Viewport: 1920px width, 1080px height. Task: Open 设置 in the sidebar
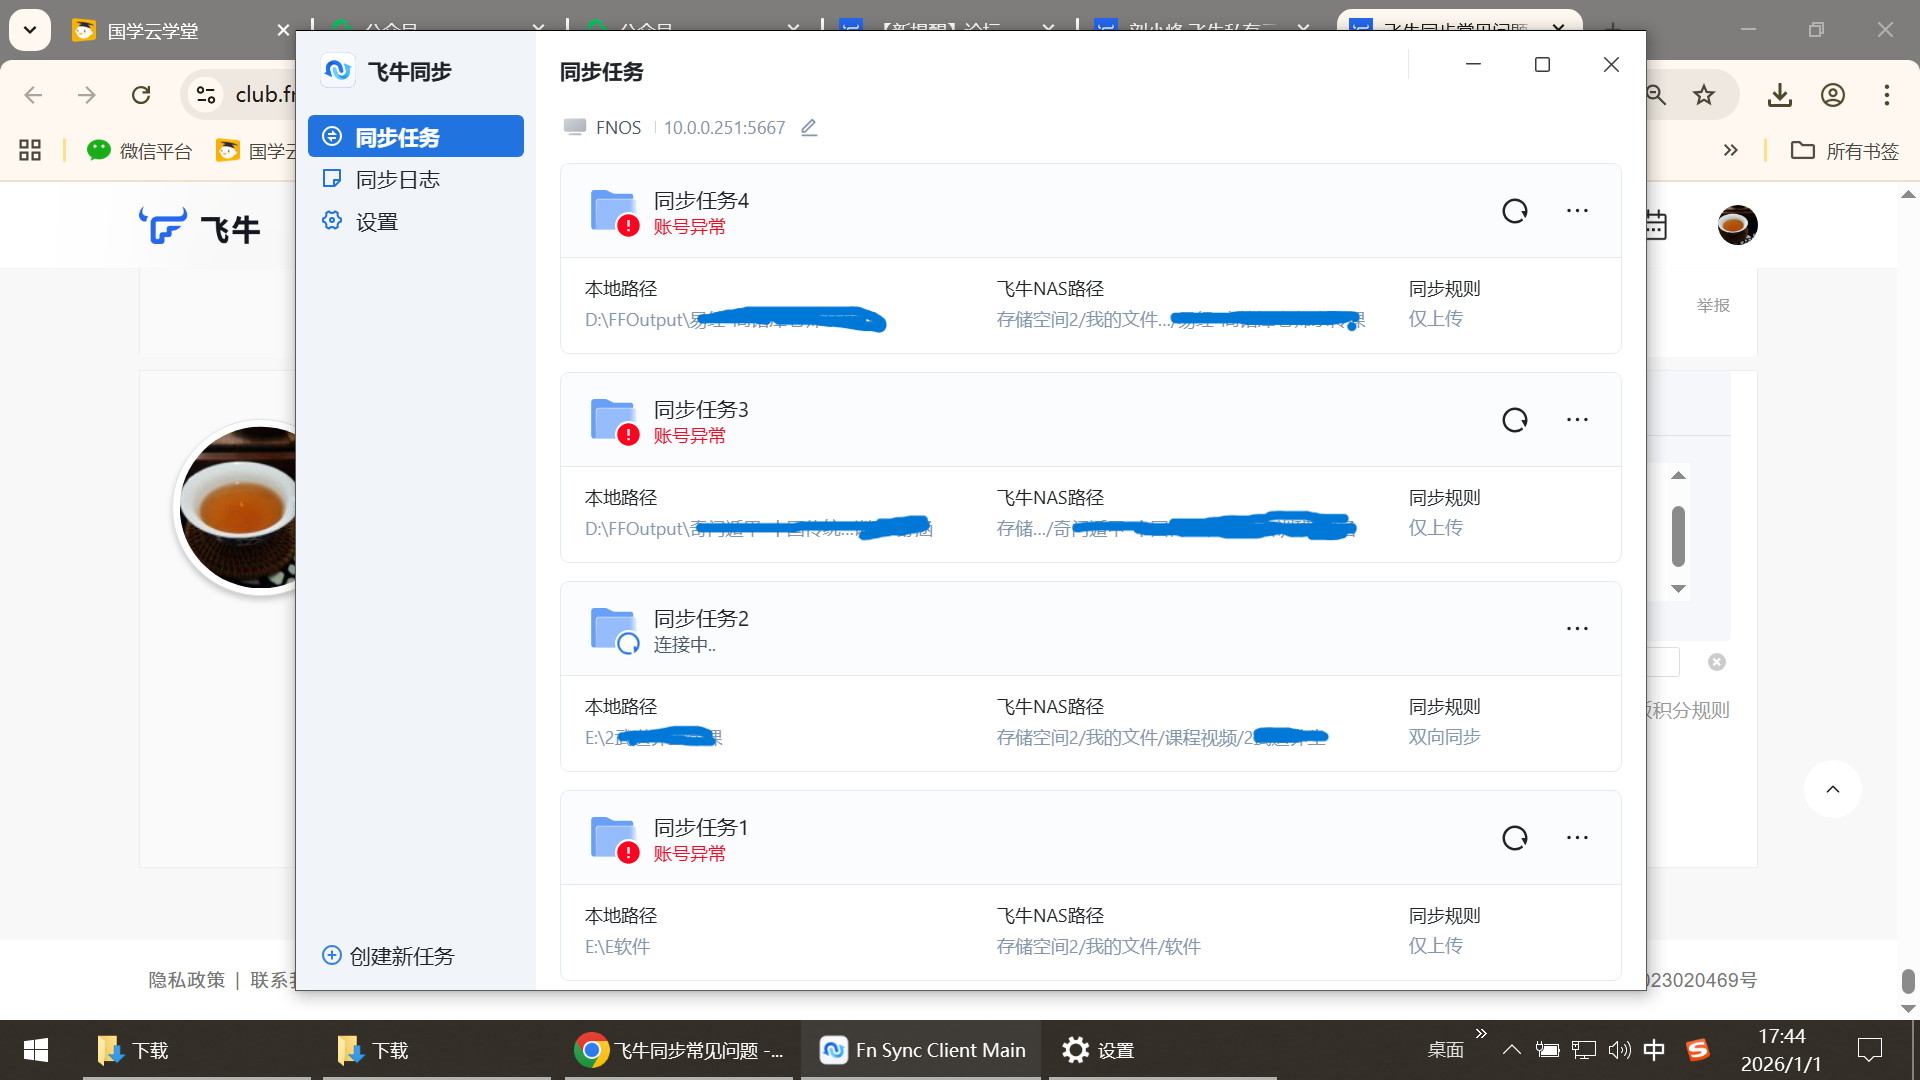pos(376,222)
